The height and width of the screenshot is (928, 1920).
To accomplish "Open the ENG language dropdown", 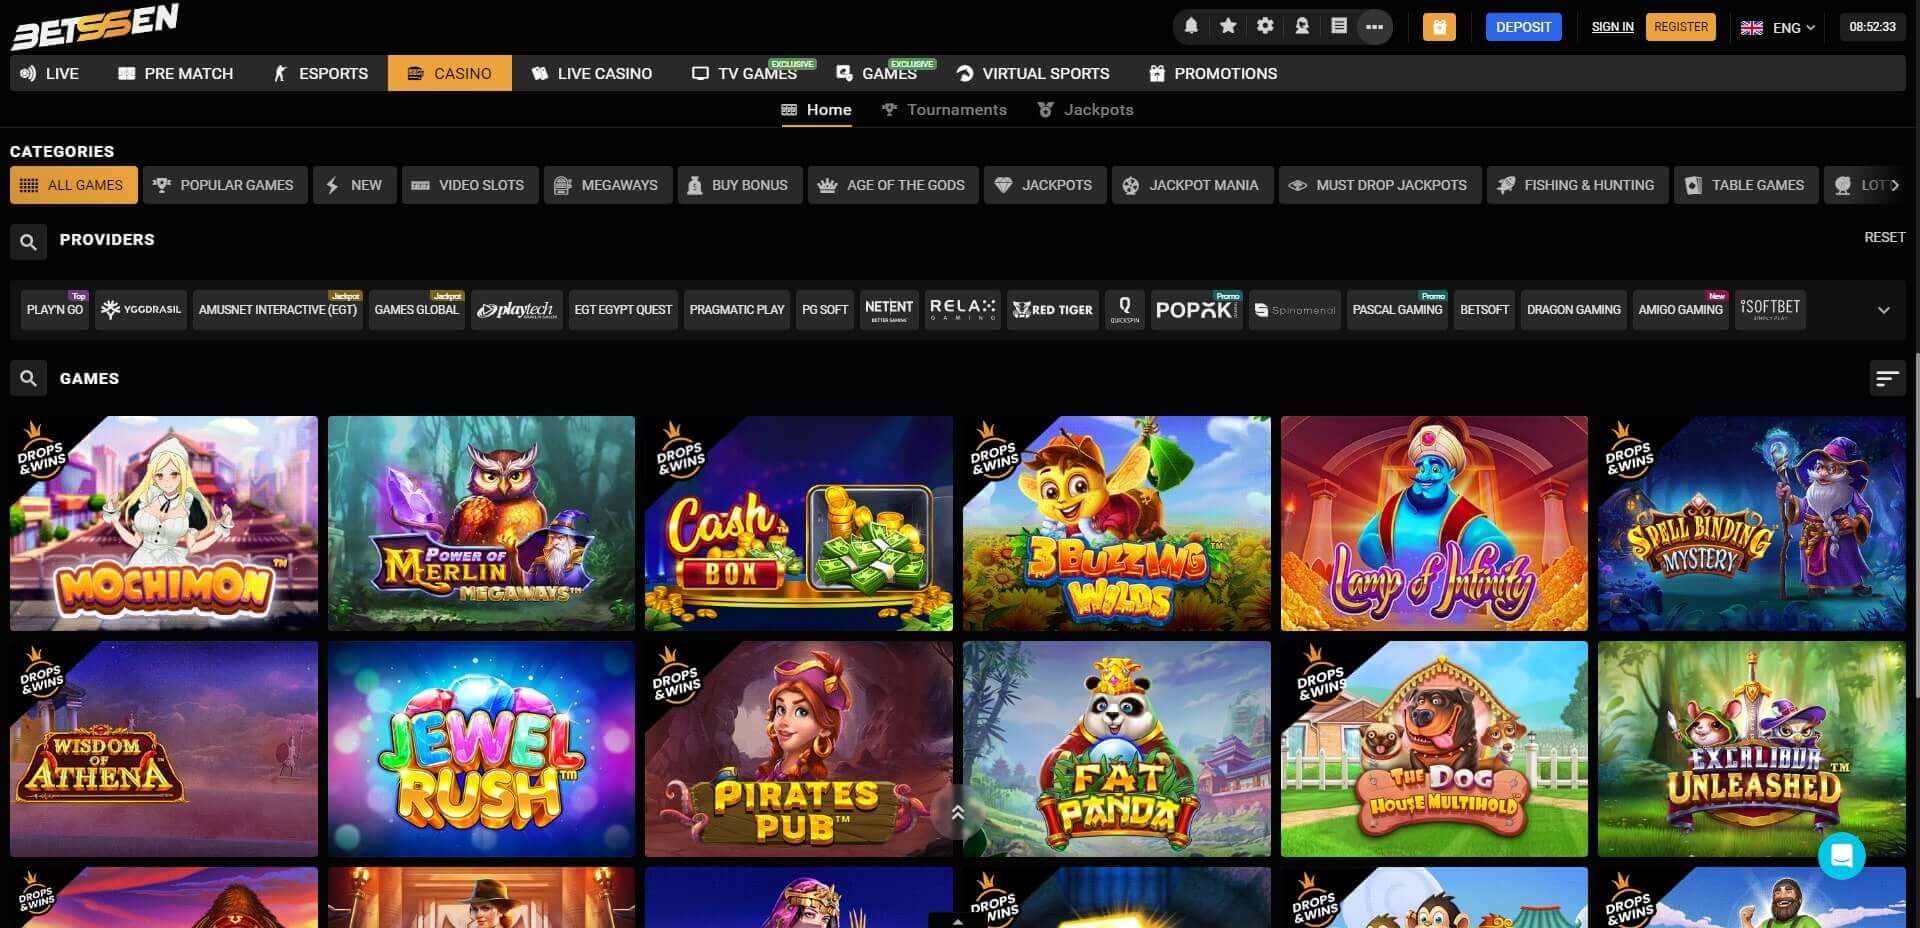I will [1778, 27].
